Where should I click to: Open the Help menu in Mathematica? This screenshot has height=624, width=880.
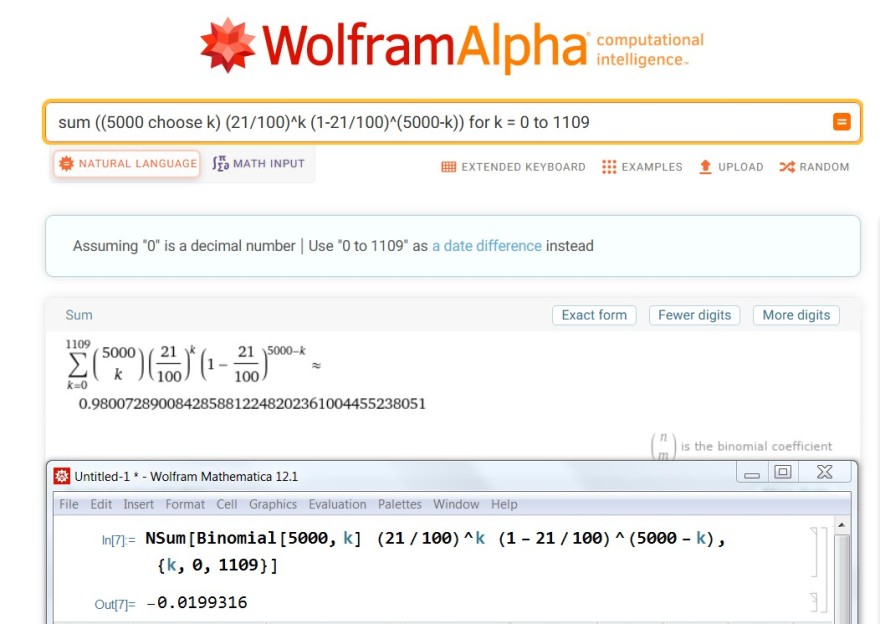coord(504,504)
